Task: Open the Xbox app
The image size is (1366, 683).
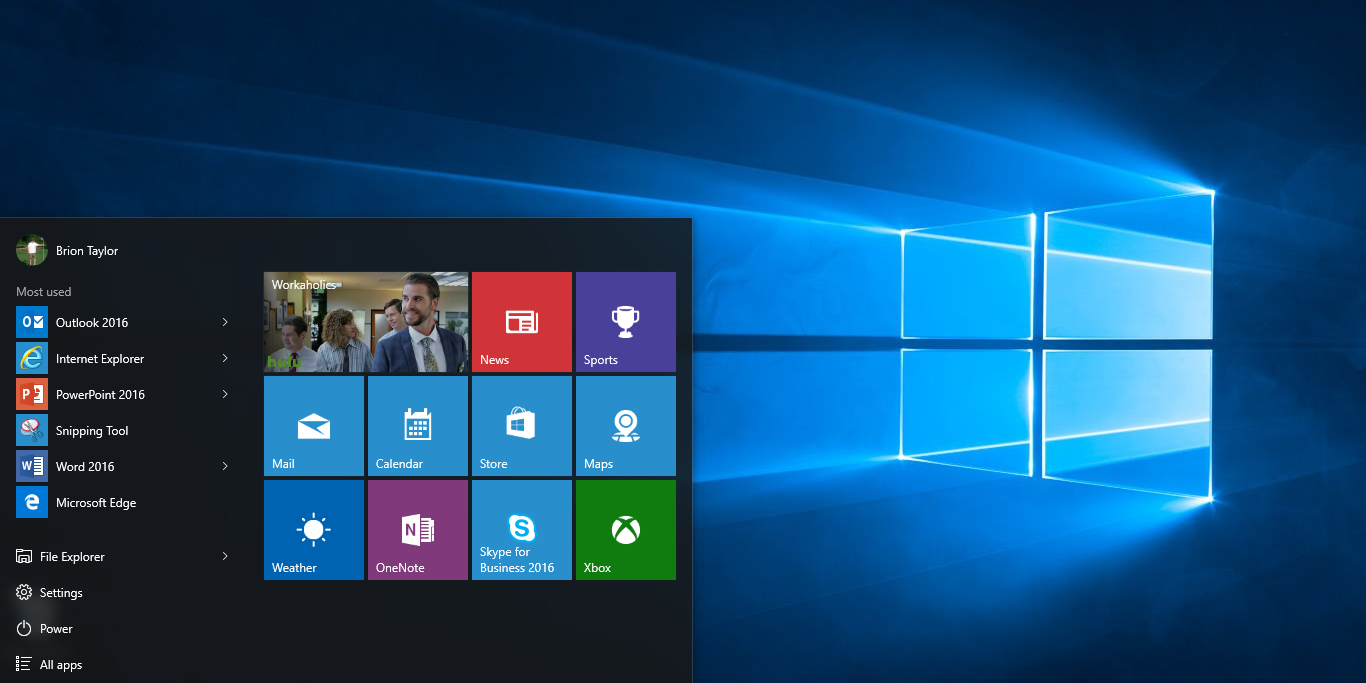Action: click(625, 529)
